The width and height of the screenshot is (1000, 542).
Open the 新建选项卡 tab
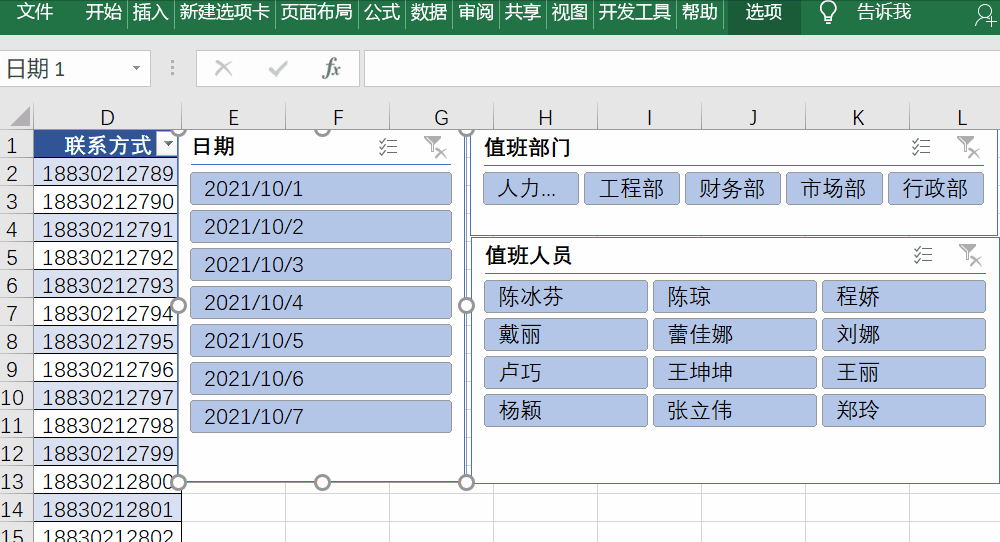[224, 11]
